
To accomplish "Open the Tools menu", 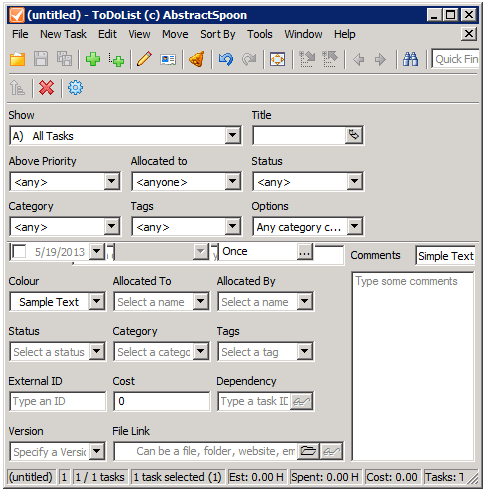I will coord(260,34).
